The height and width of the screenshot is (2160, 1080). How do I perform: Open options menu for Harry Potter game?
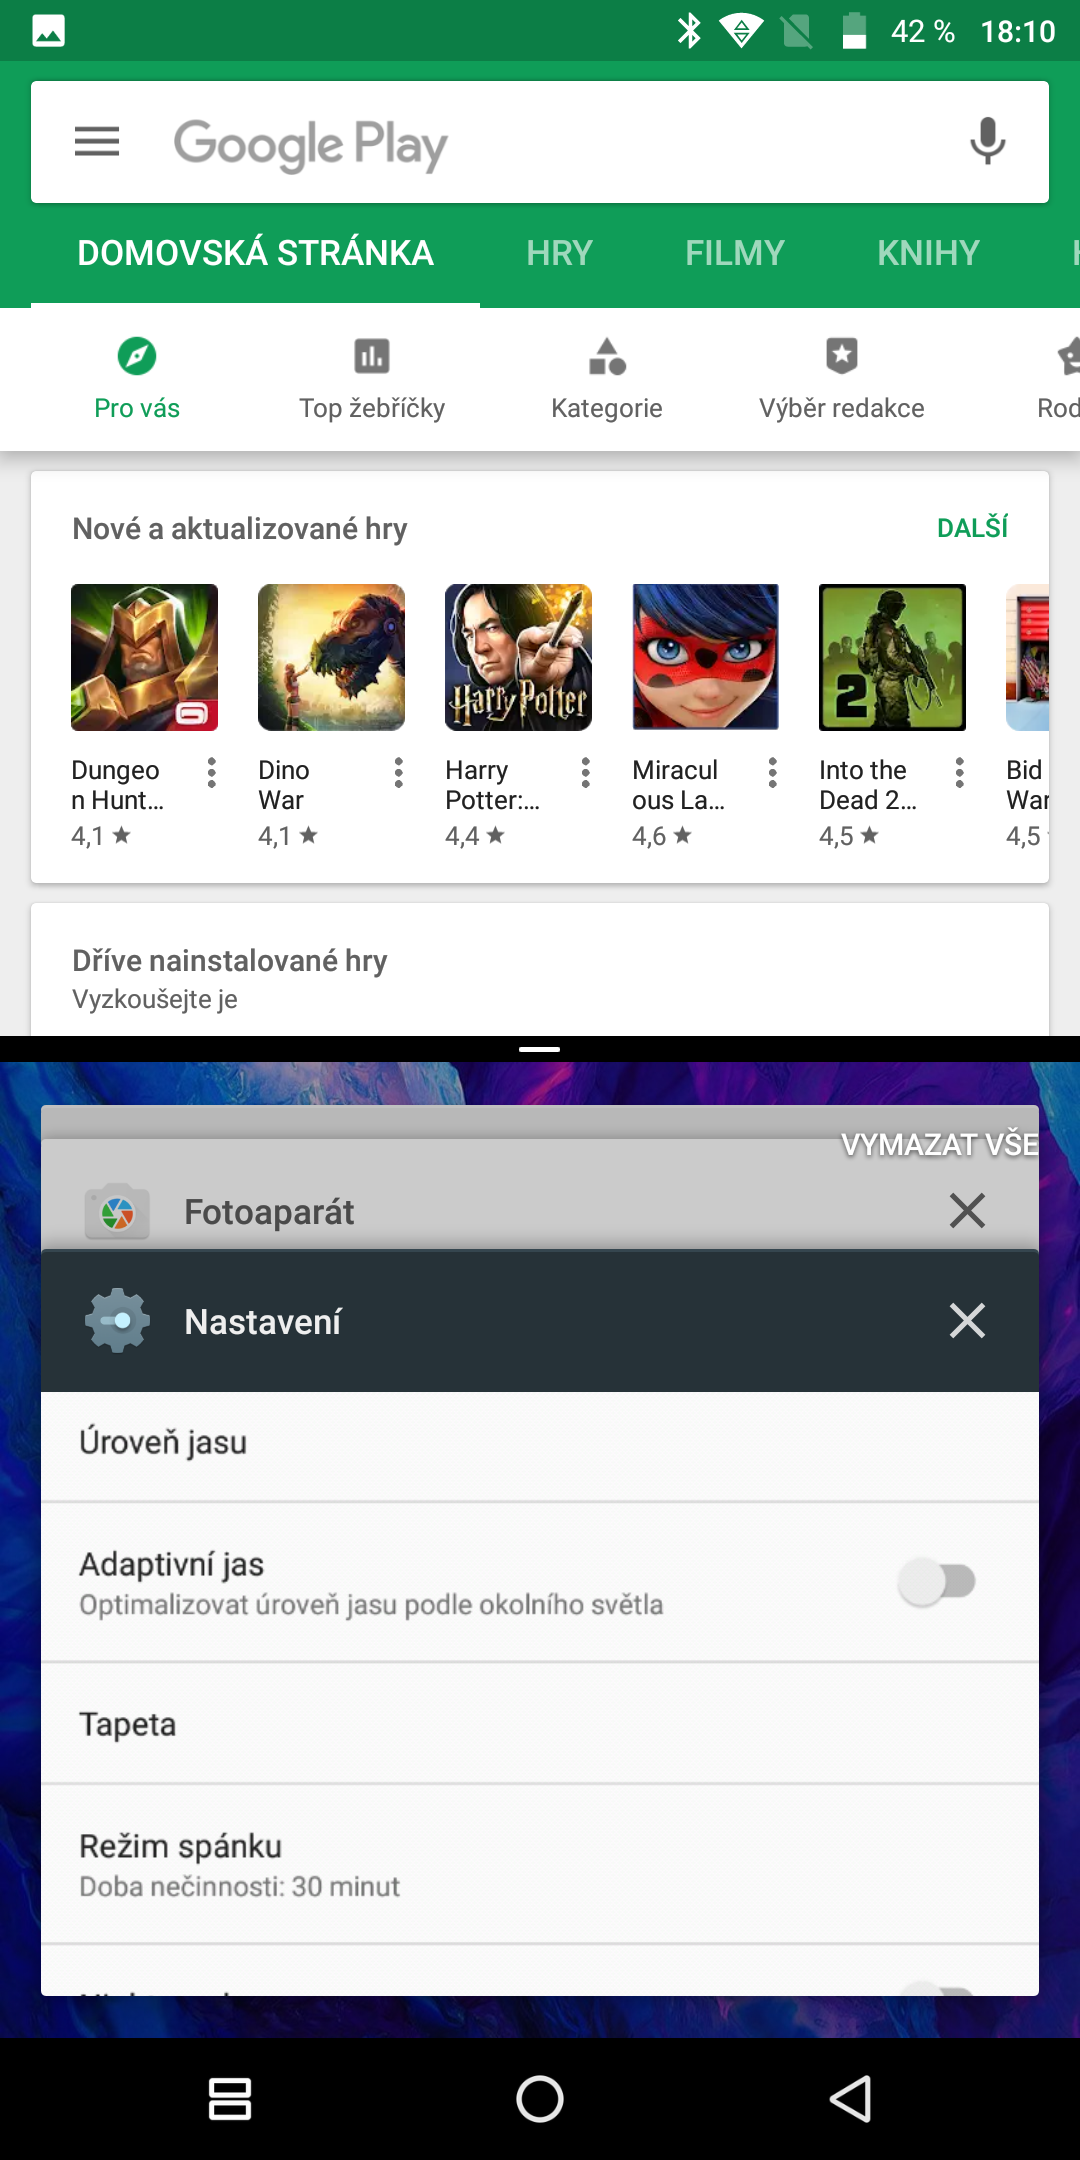[x=585, y=772]
